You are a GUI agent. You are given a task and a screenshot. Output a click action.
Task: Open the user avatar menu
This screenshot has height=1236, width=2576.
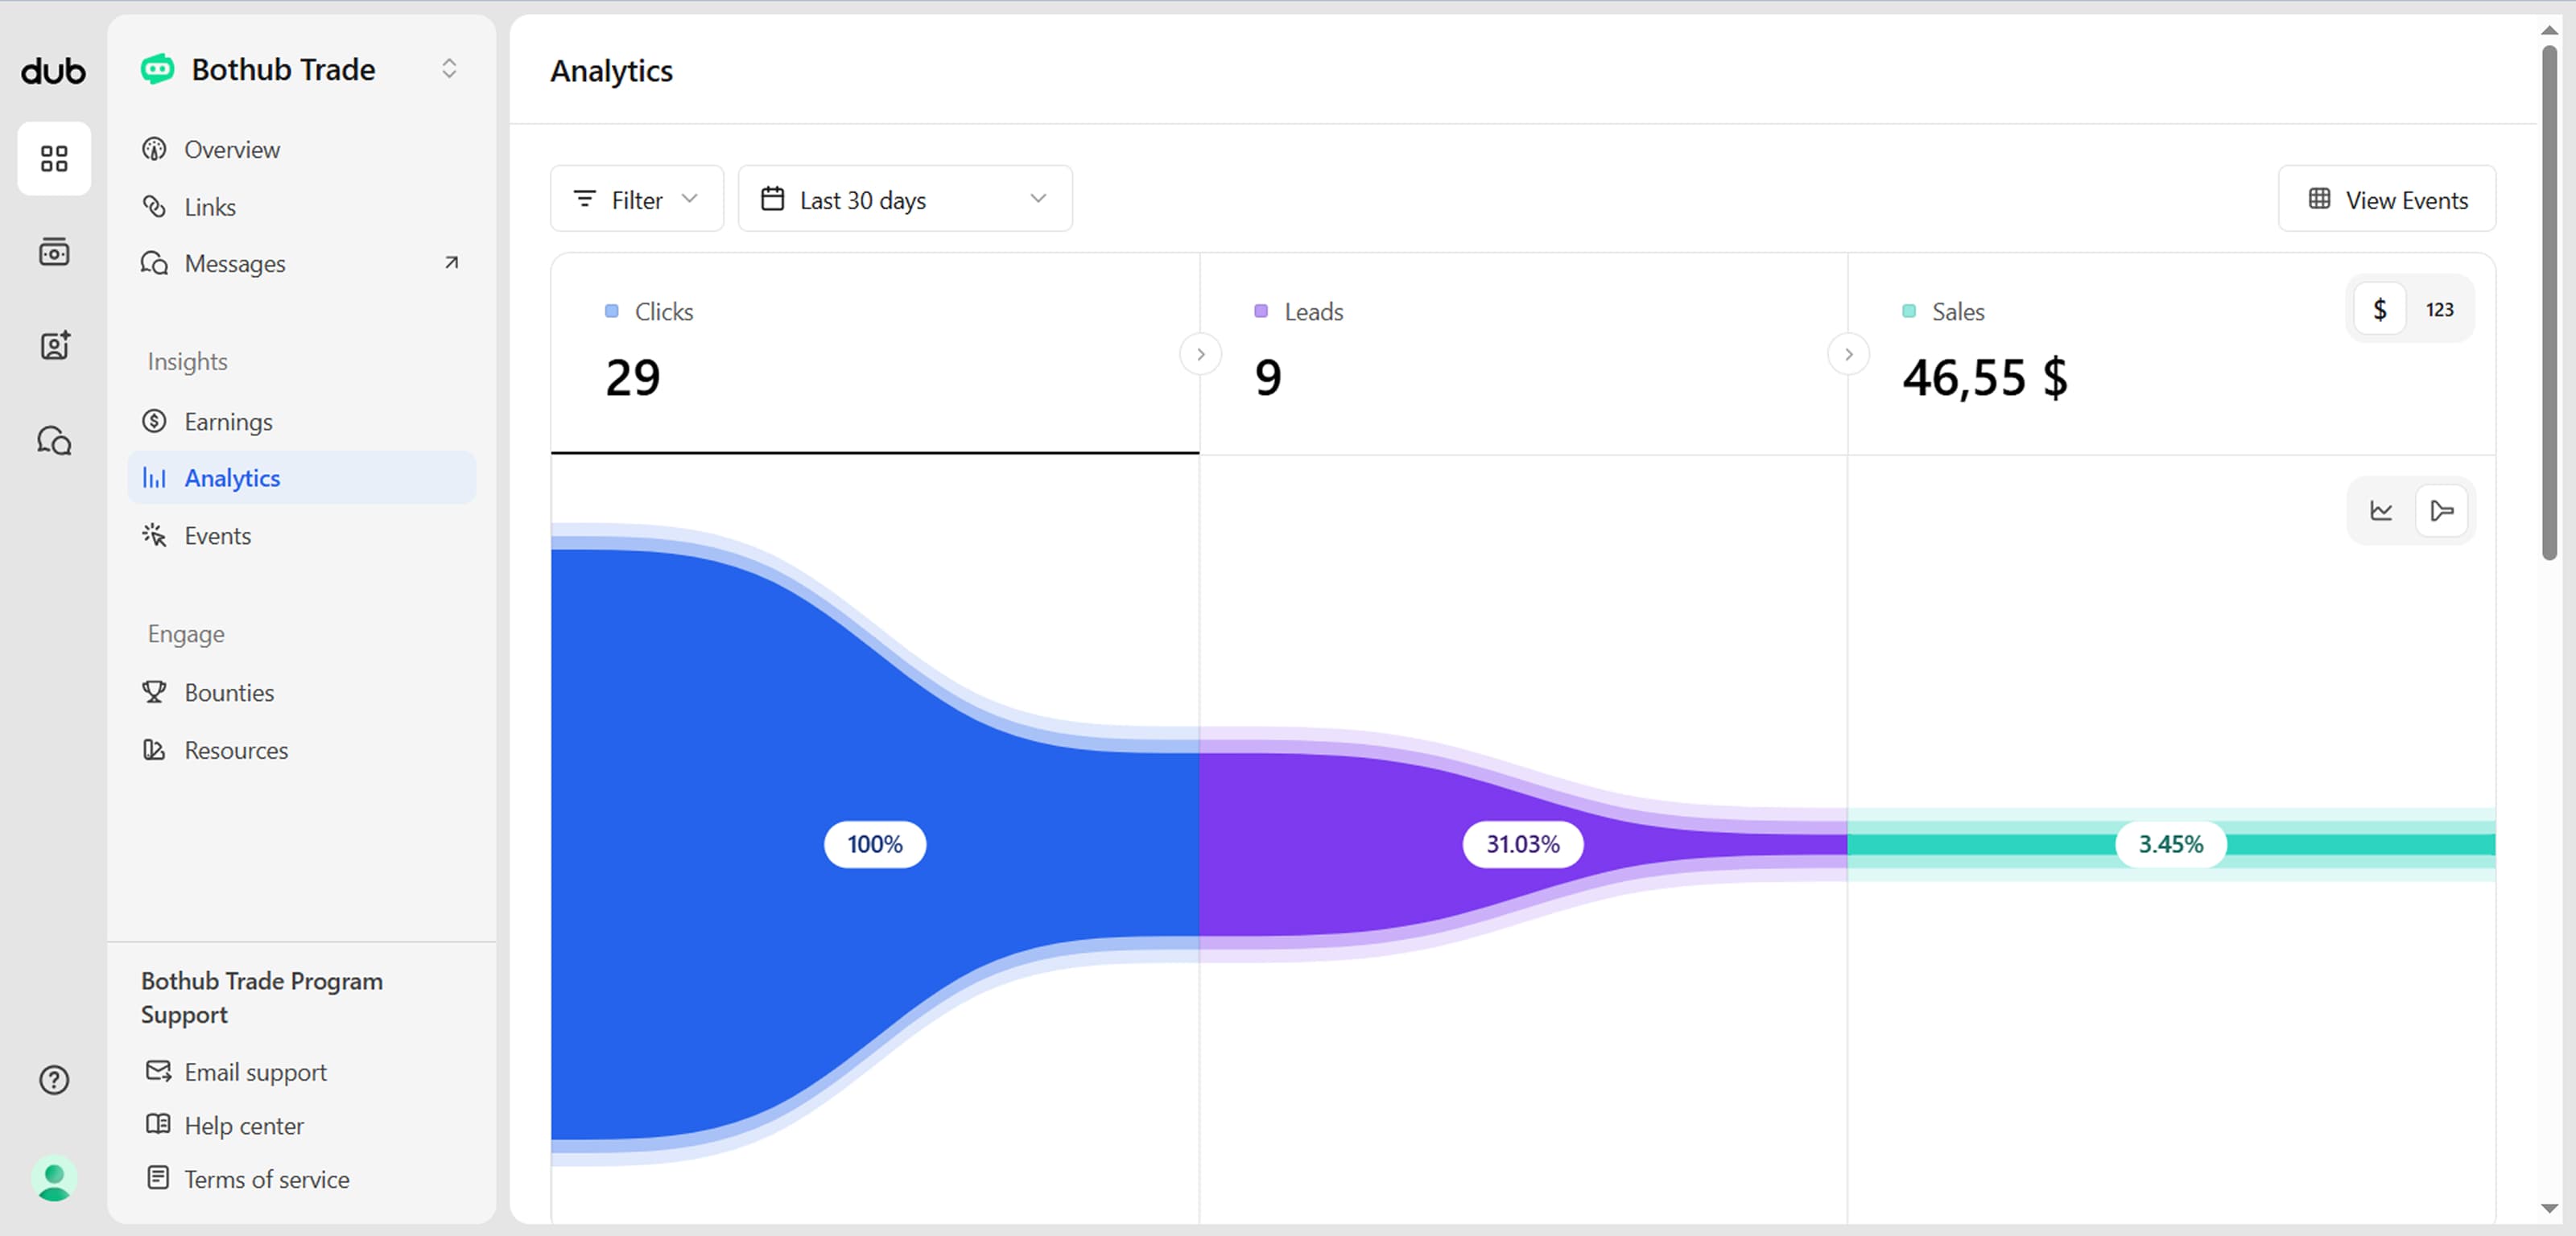point(54,1177)
